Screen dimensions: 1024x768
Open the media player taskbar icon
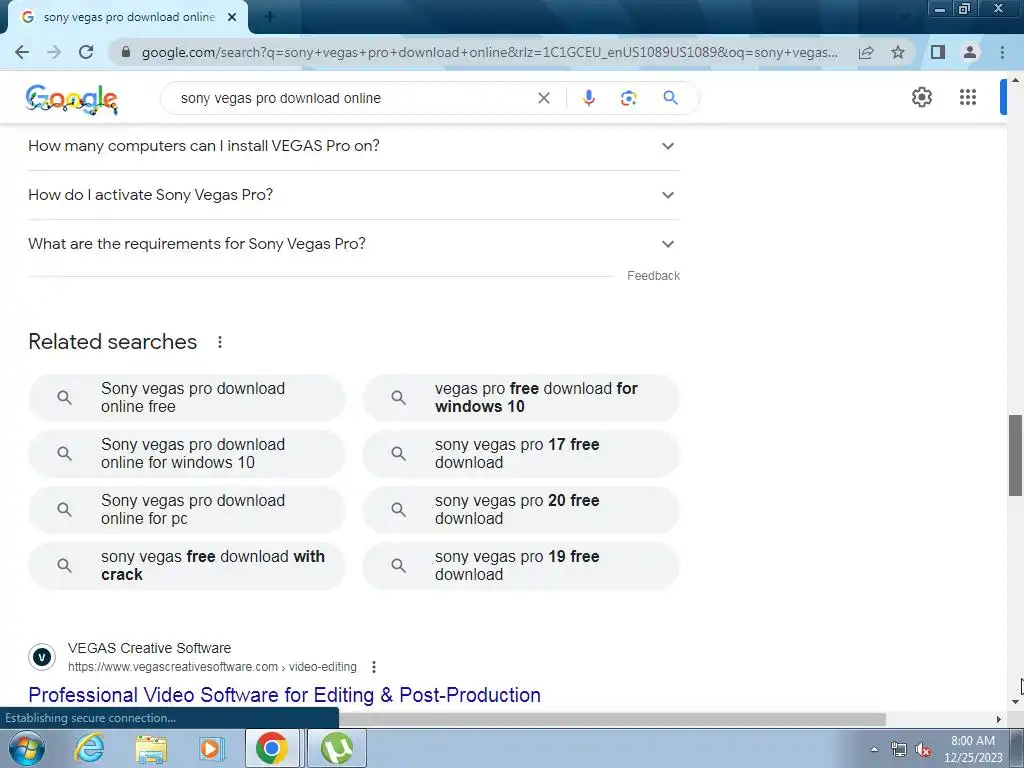211,749
